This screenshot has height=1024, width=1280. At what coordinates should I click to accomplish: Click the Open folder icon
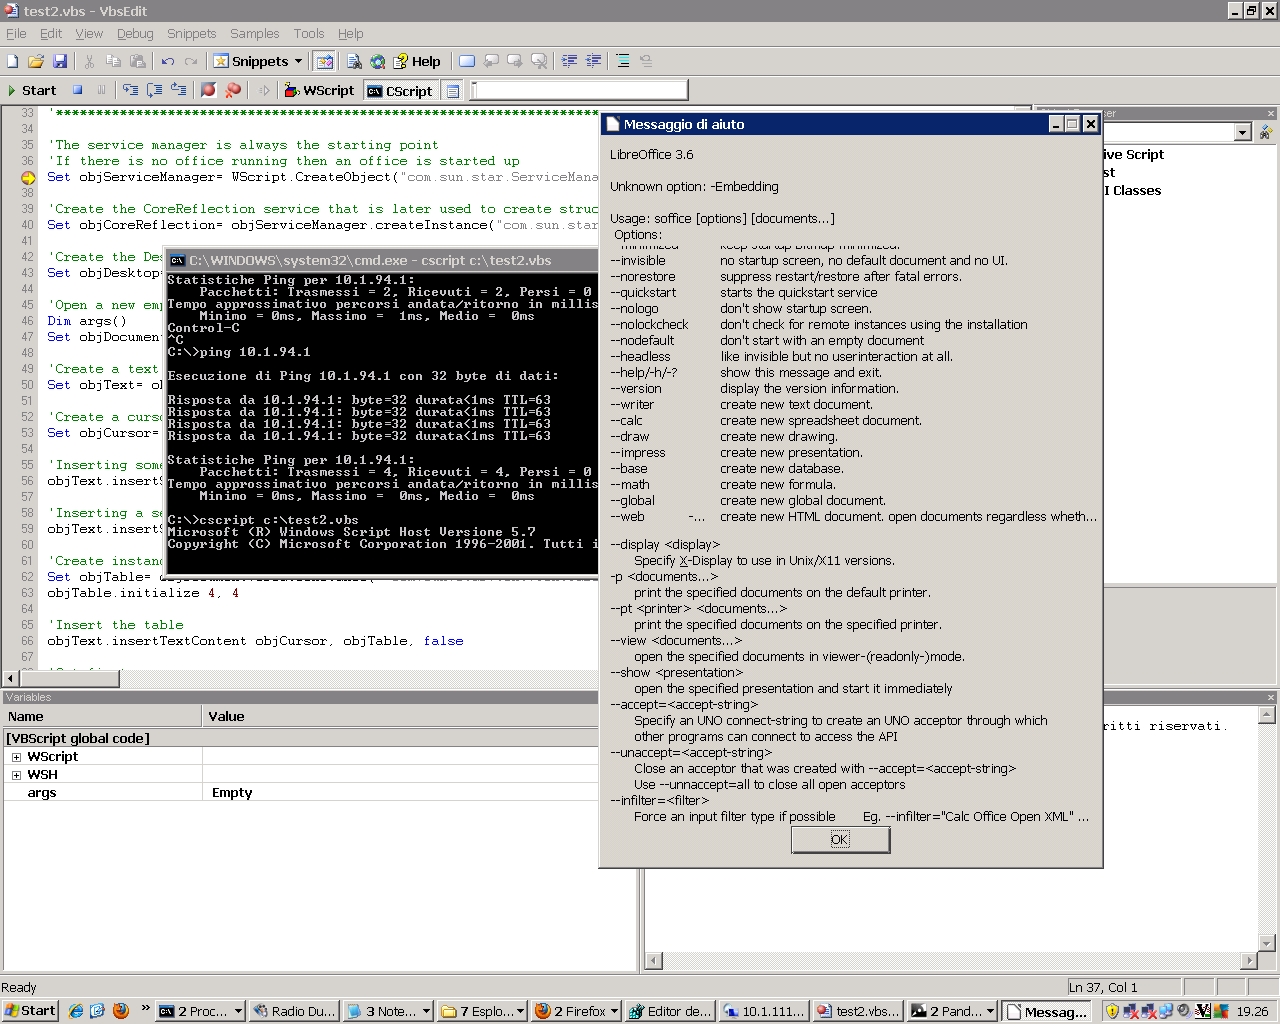(36, 61)
